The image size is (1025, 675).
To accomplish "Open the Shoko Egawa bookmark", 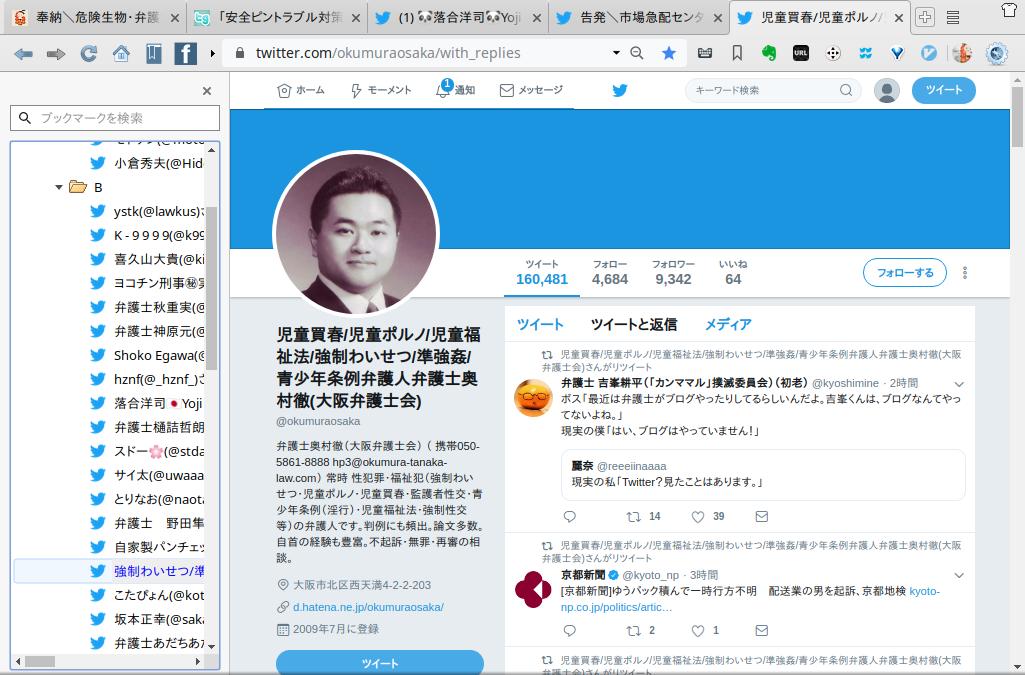I will 147,355.
